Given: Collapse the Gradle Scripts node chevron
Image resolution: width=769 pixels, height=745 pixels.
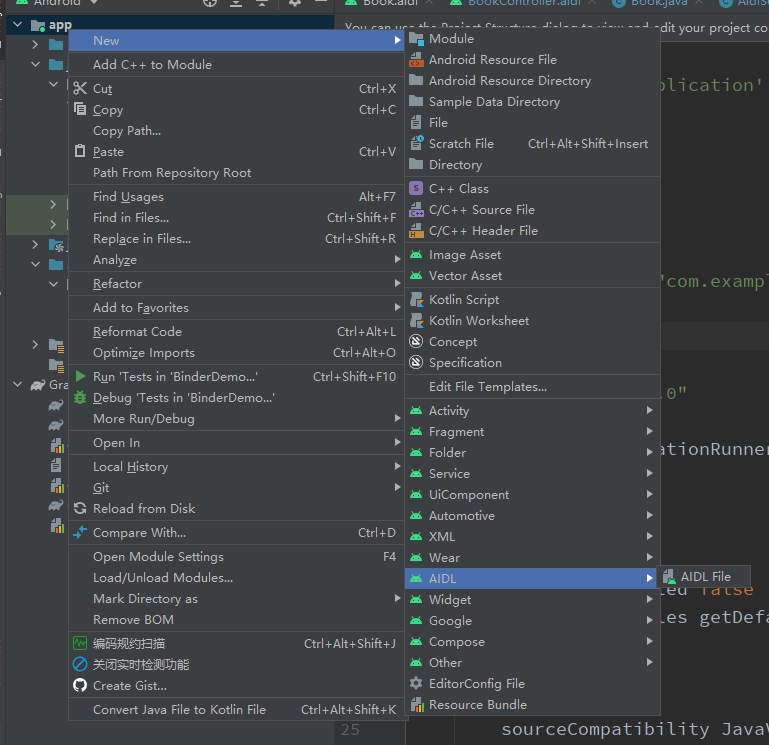Looking at the screenshot, I should 18,385.
